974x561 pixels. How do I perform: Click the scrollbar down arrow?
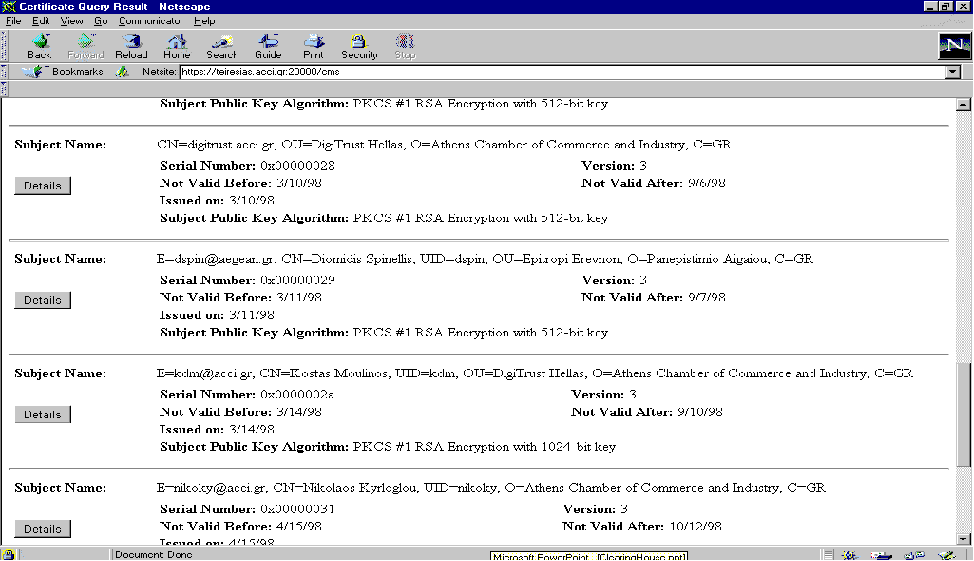point(963,539)
